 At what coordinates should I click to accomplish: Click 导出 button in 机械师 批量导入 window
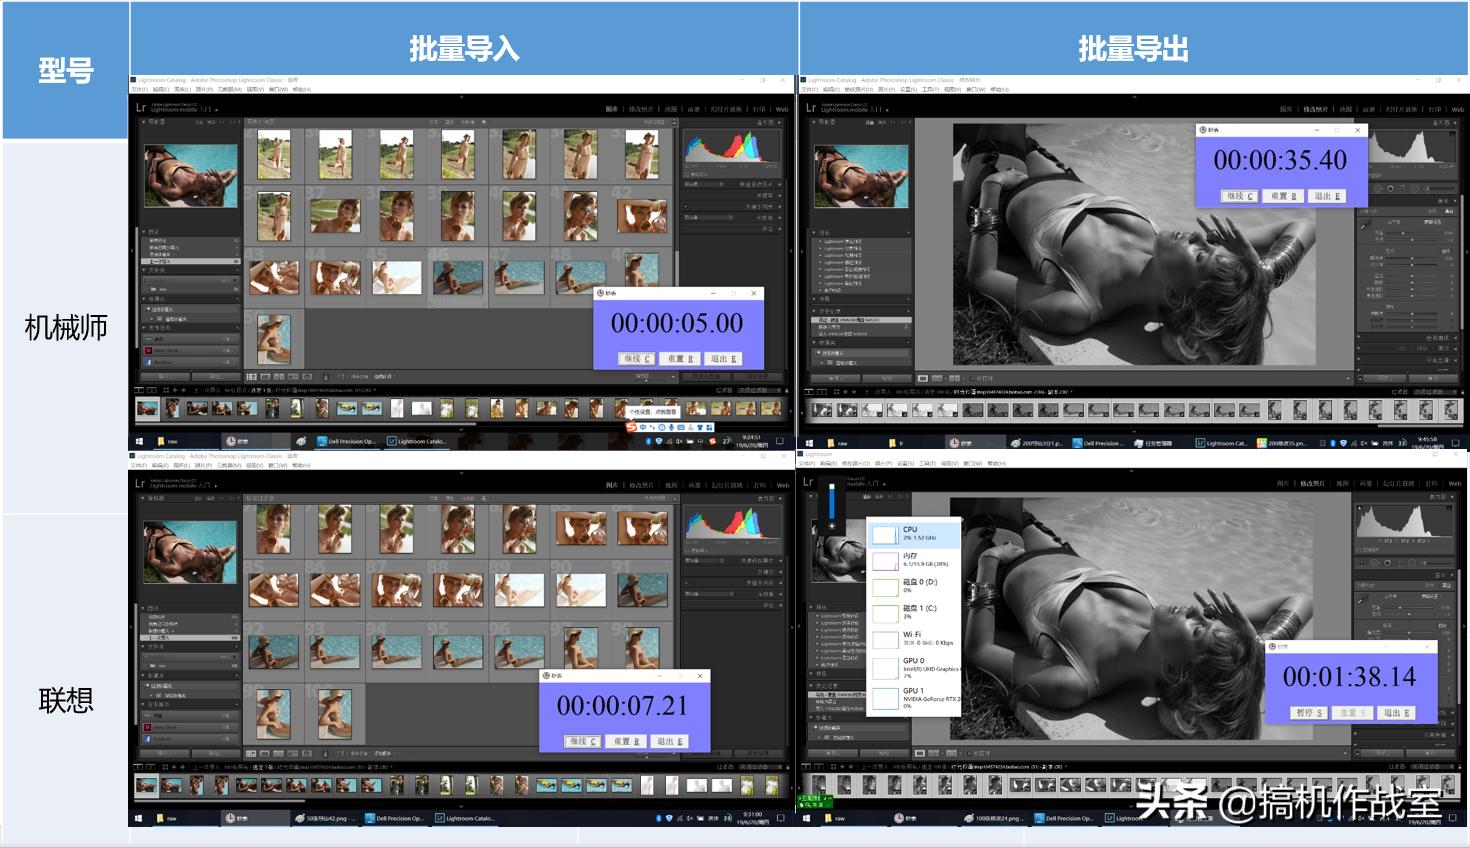coord(215,377)
